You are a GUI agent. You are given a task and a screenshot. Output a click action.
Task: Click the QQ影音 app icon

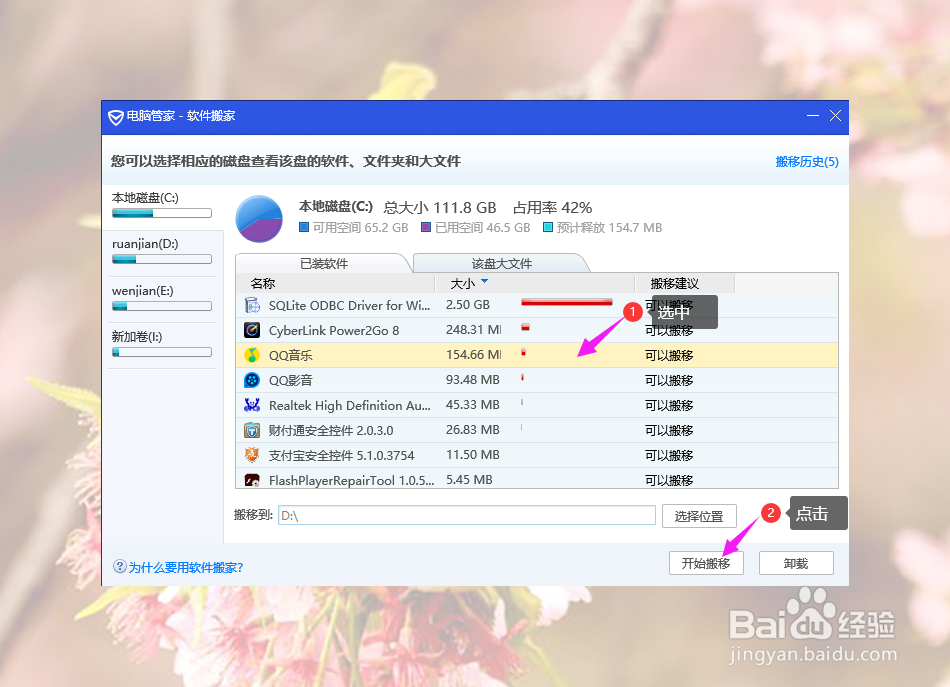coord(252,380)
